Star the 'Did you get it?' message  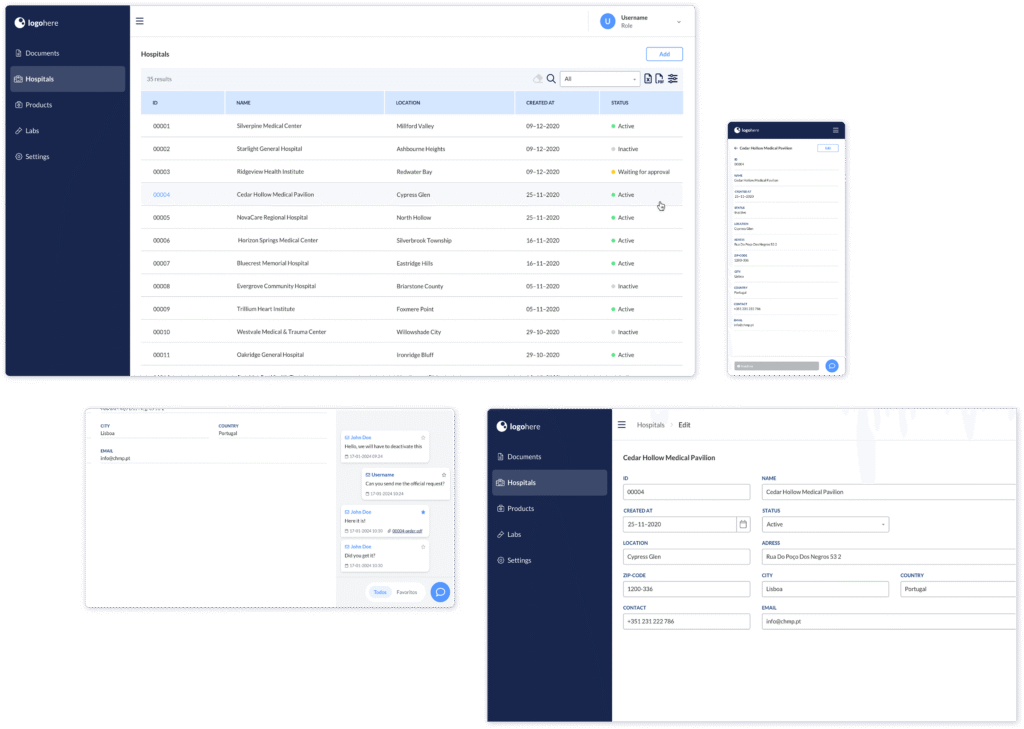(x=423, y=547)
